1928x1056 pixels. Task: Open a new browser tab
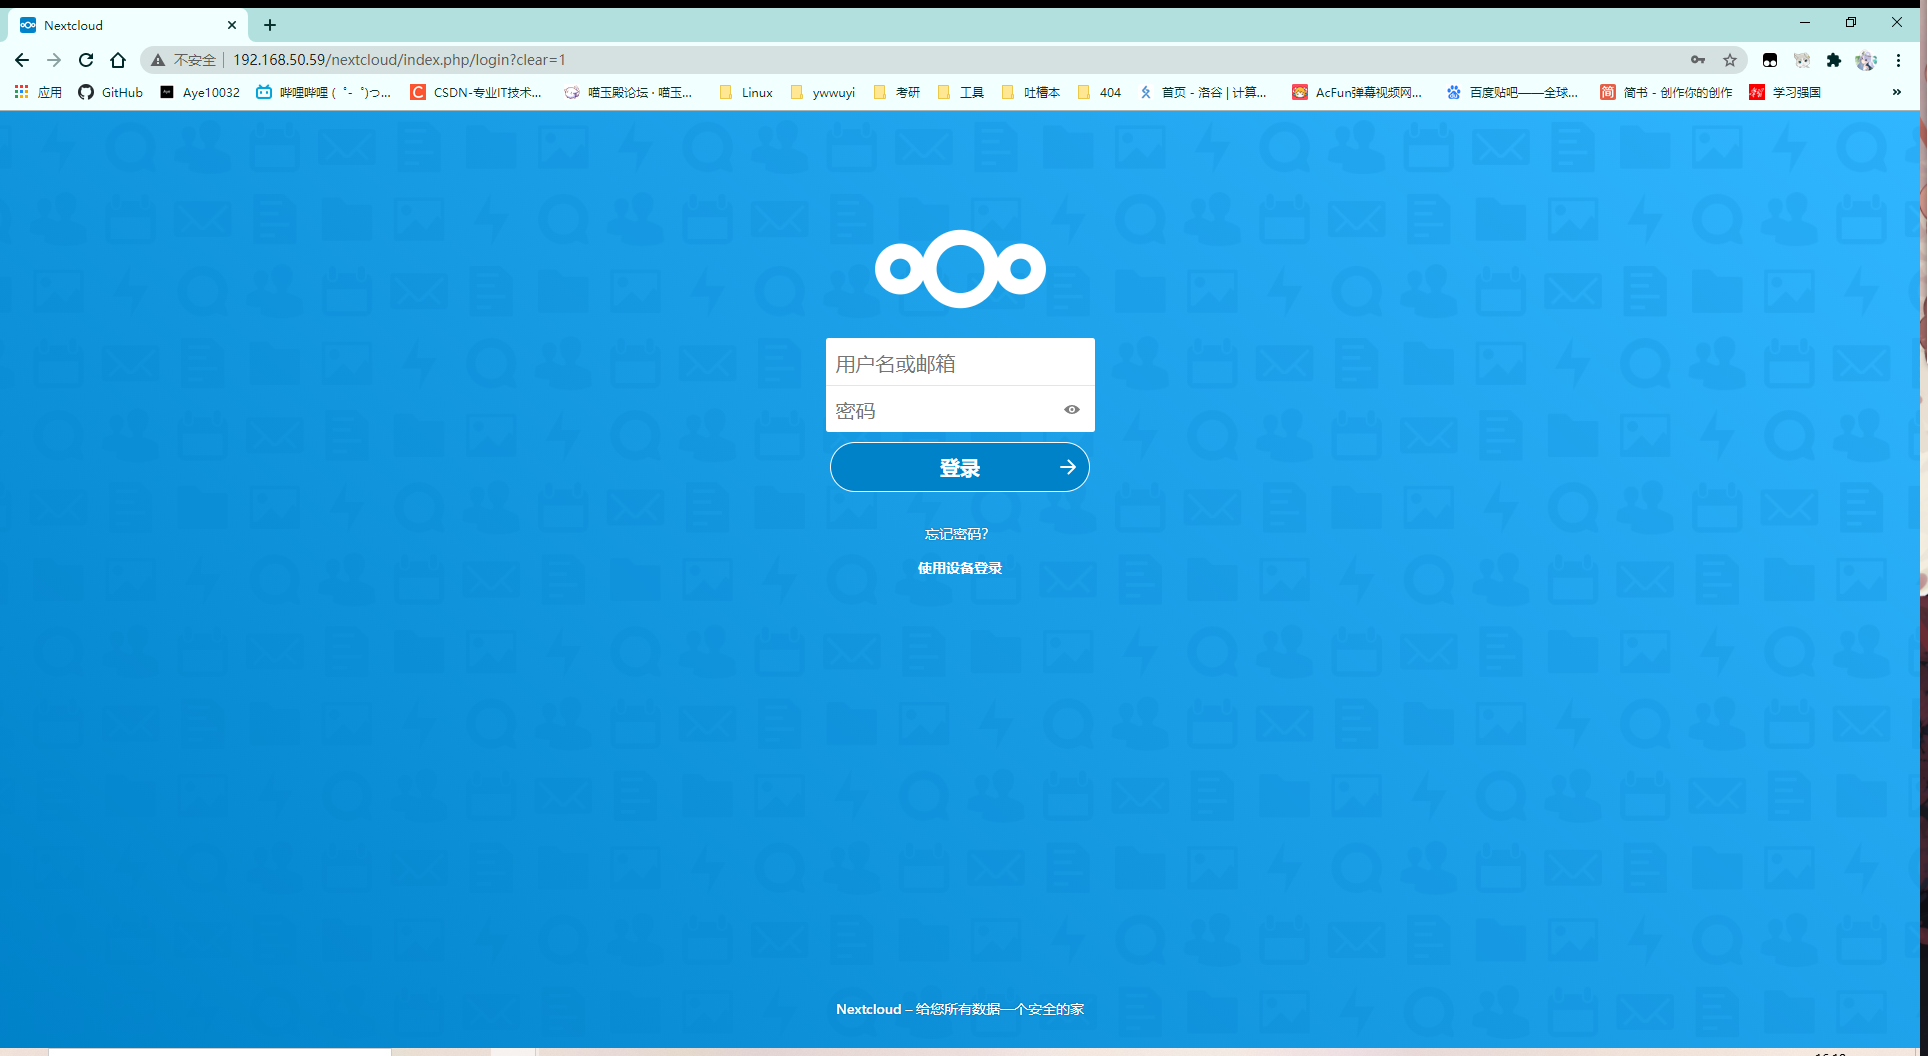point(270,25)
